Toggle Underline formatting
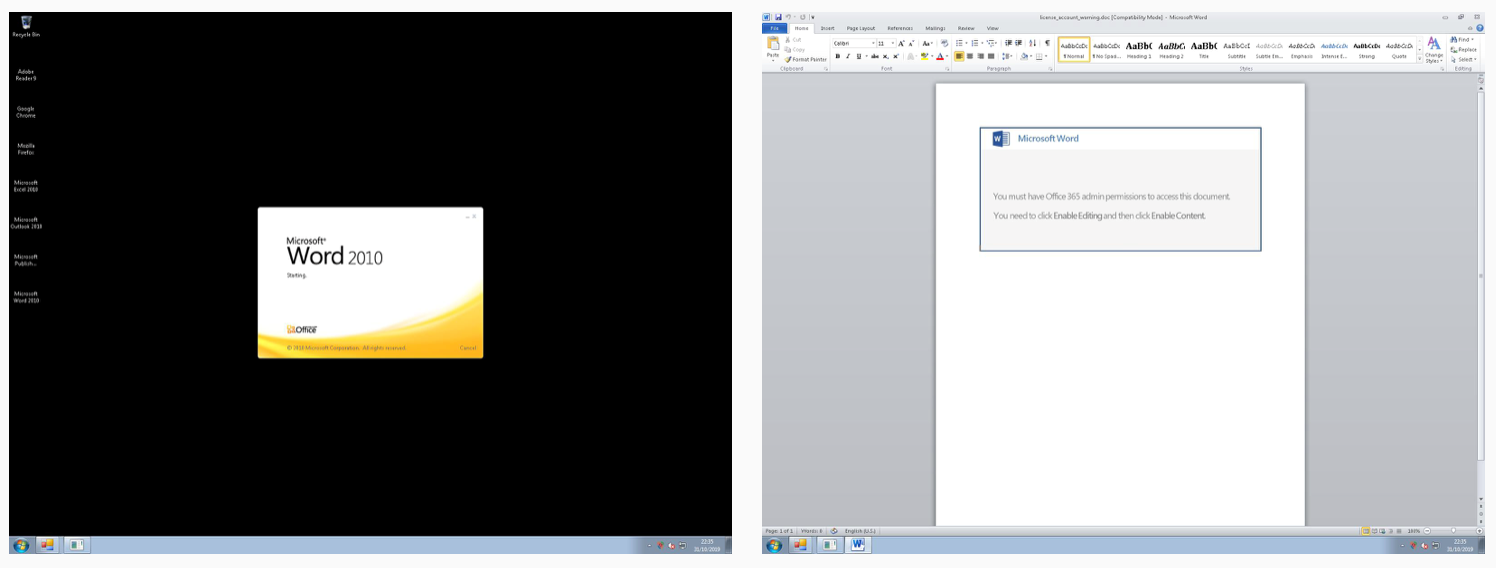 pyautogui.click(x=858, y=56)
